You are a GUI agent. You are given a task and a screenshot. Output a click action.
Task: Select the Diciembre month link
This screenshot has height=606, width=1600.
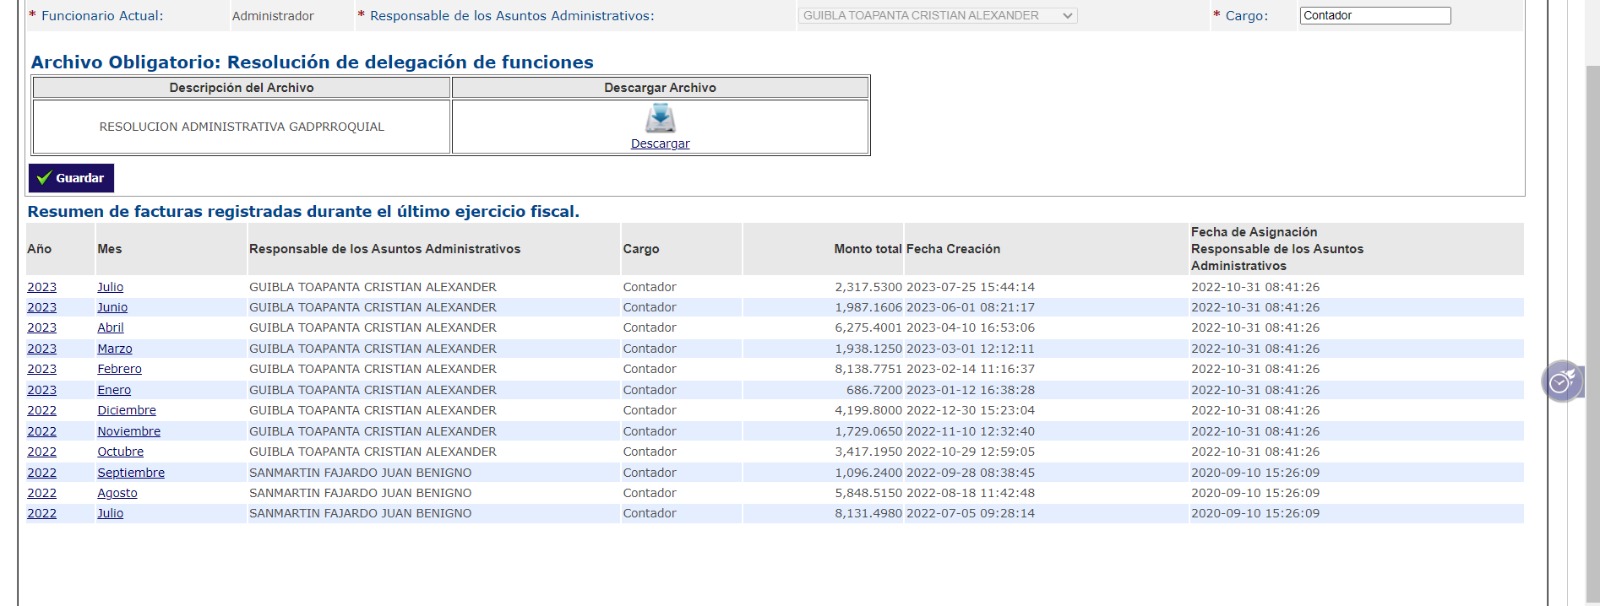[126, 411]
